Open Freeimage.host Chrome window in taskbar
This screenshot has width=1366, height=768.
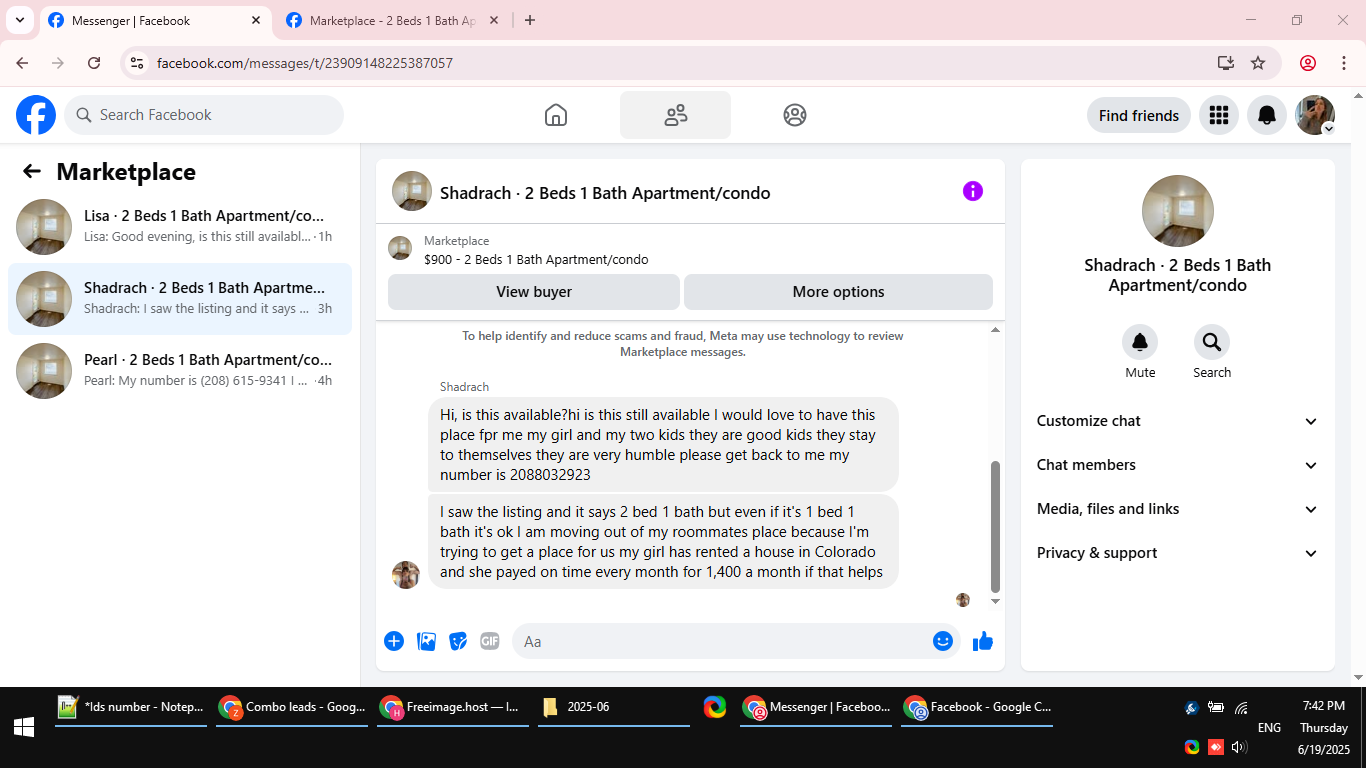click(453, 707)
